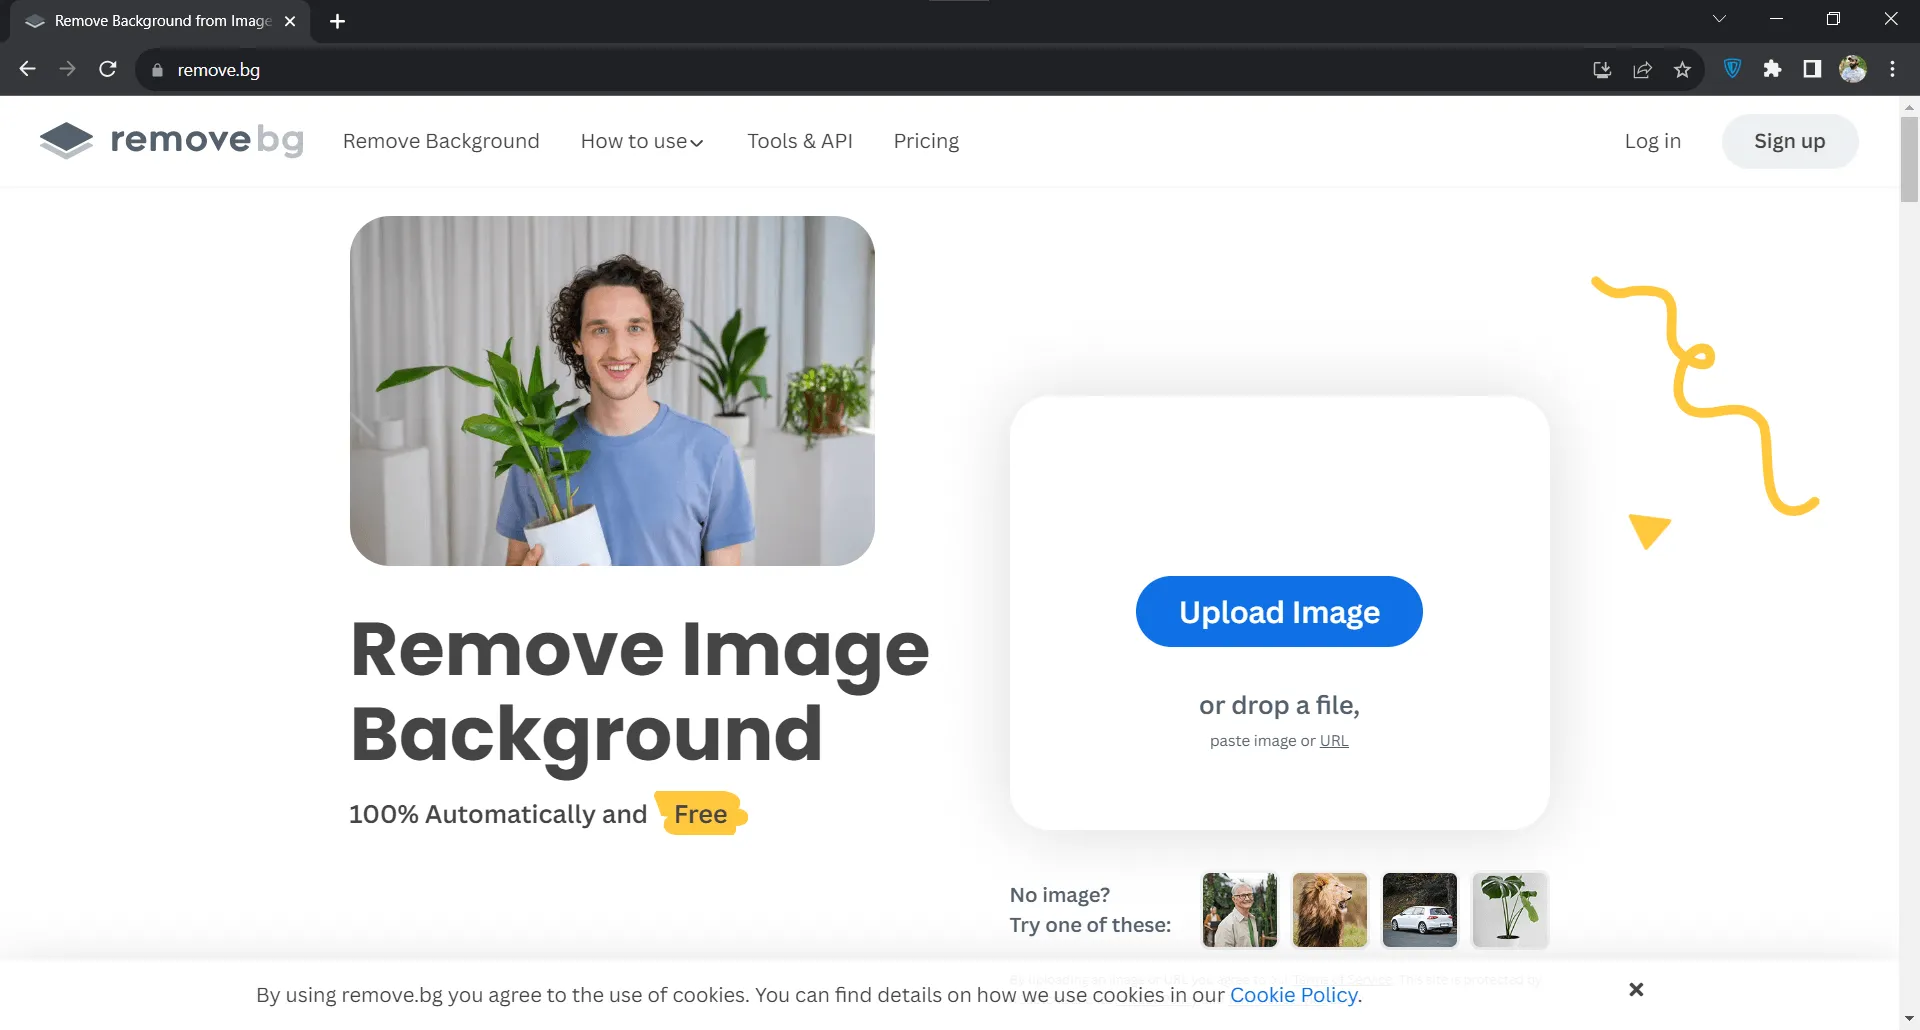Click the Upload Image button
Image resolution: width=1920 pixels, height=1030 pixels.
pos(1279,611)
